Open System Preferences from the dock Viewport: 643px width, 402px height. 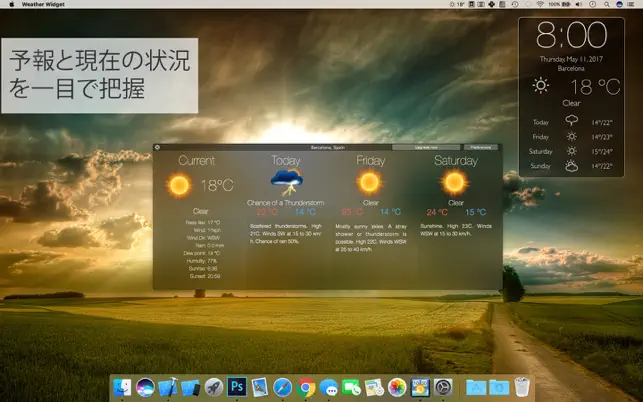[443, 386]
